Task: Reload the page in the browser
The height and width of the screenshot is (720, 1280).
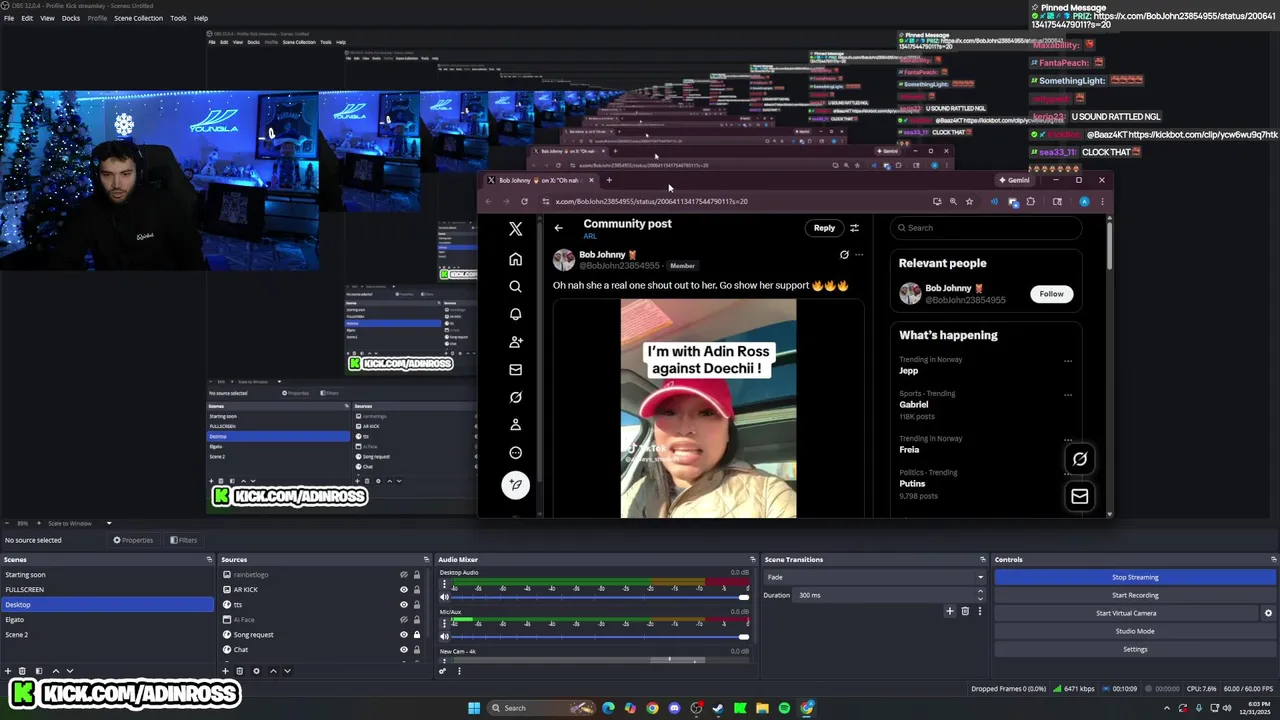Action: pos(524,201)
